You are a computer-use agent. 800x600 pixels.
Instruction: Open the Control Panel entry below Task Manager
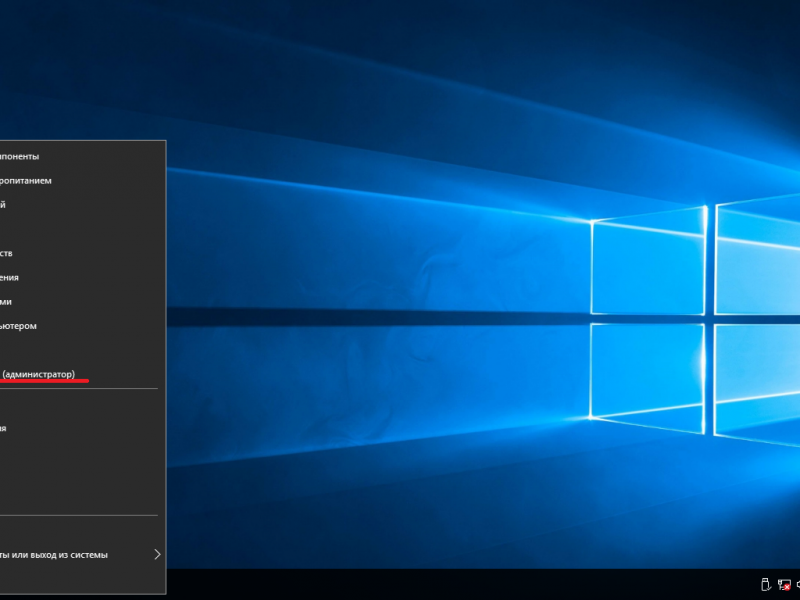(x=82, y=428)
